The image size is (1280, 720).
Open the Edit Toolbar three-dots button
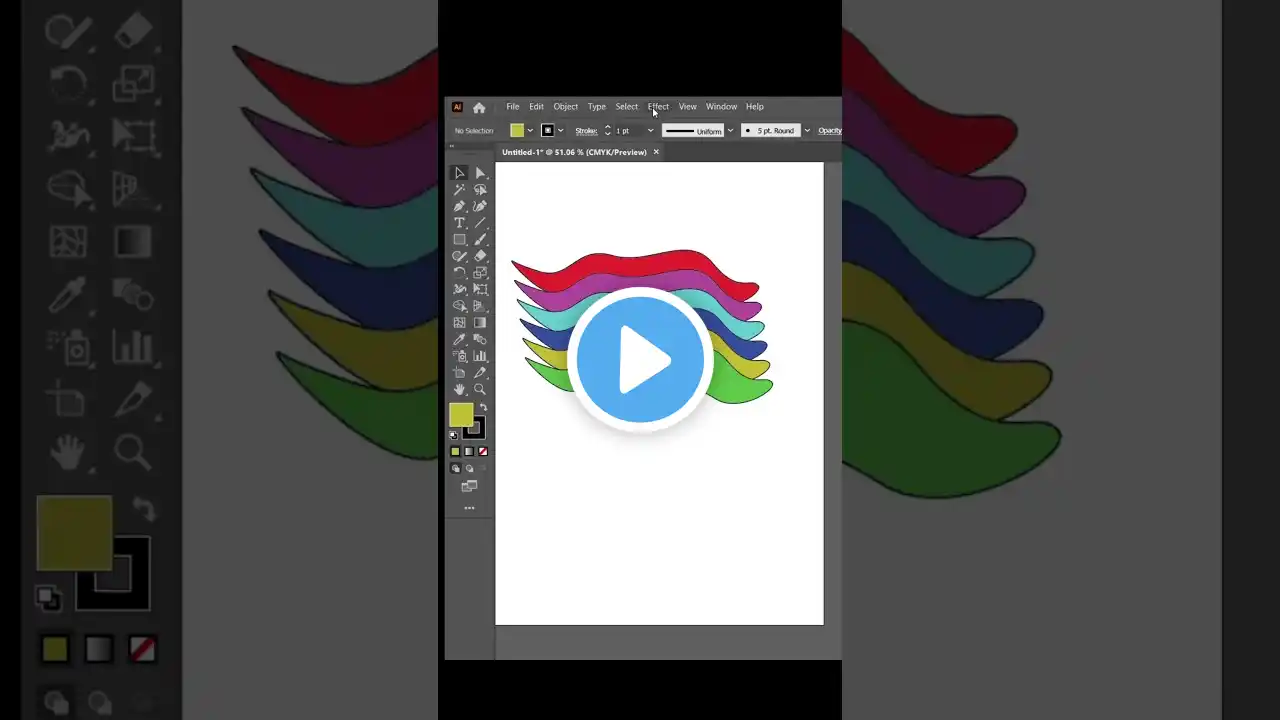[x=469, y=508]
